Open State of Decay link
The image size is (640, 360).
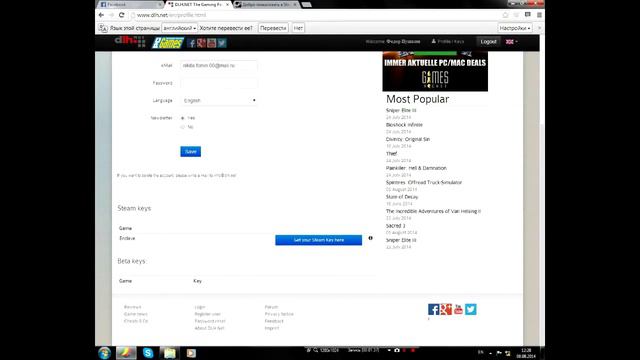coord(402,197)
